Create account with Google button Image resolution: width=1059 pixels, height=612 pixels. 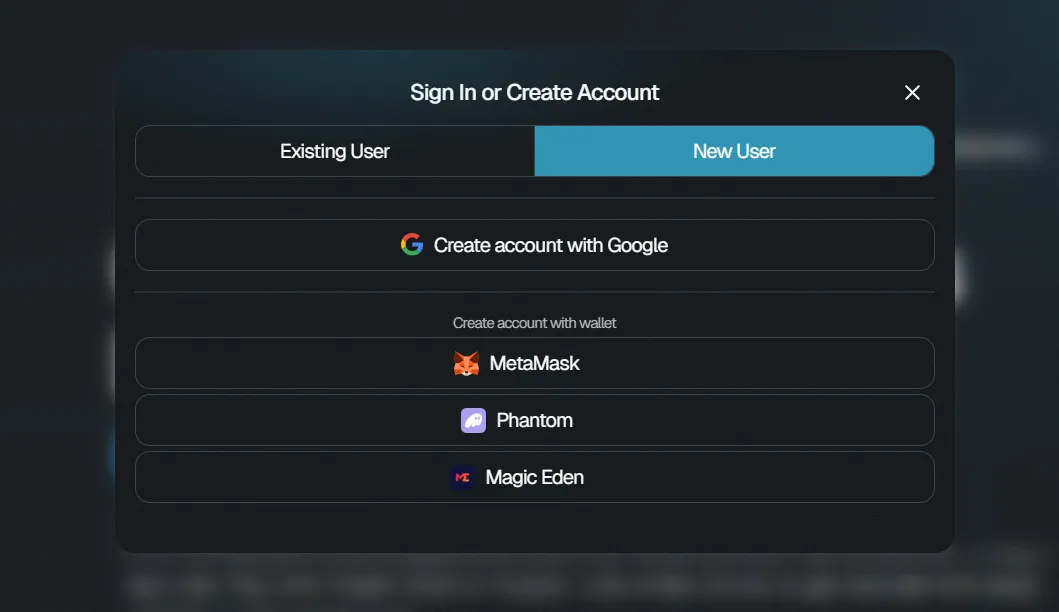pos(535,245)
